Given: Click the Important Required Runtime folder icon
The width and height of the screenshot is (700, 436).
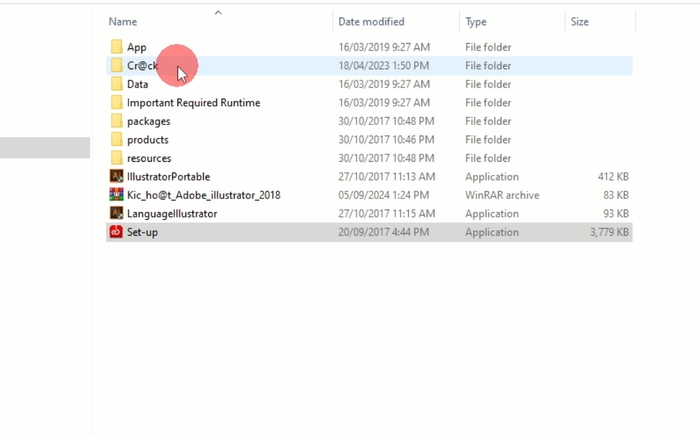Looking at the screenshot, I should tap(117, 103).
